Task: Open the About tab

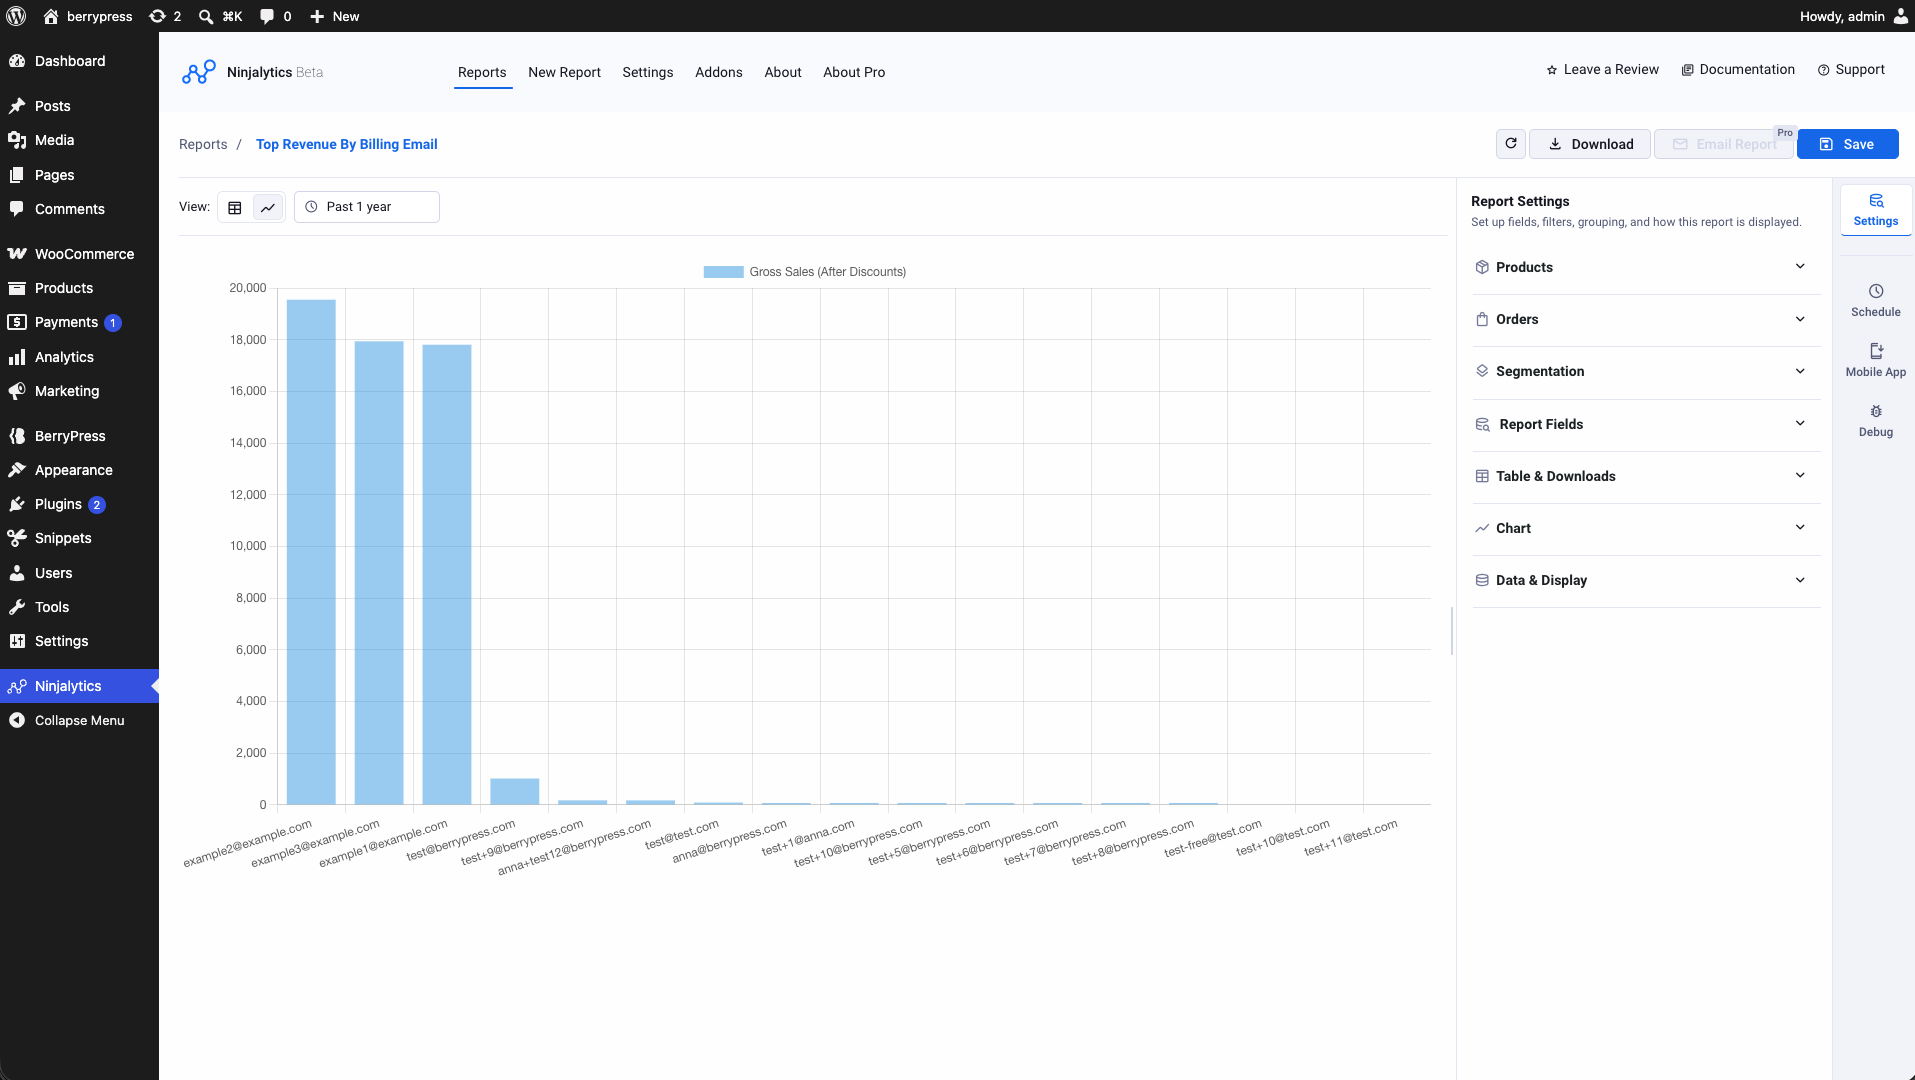Action: (783, 72)
